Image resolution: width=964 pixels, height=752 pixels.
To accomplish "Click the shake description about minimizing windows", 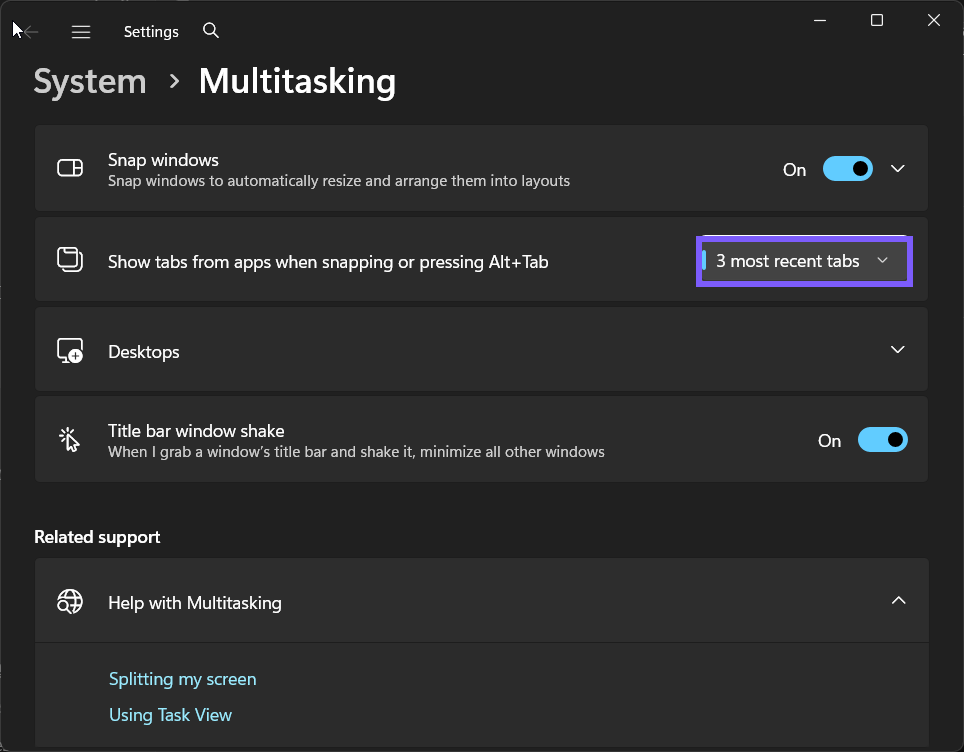I will pos(357,452).
